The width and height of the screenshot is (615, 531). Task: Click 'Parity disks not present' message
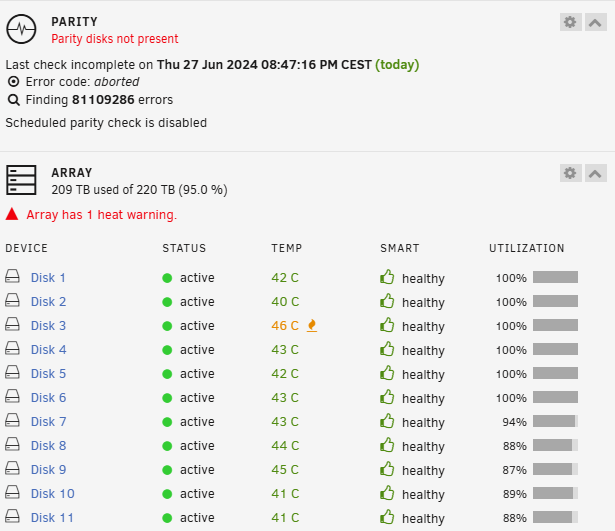[115, 39]
